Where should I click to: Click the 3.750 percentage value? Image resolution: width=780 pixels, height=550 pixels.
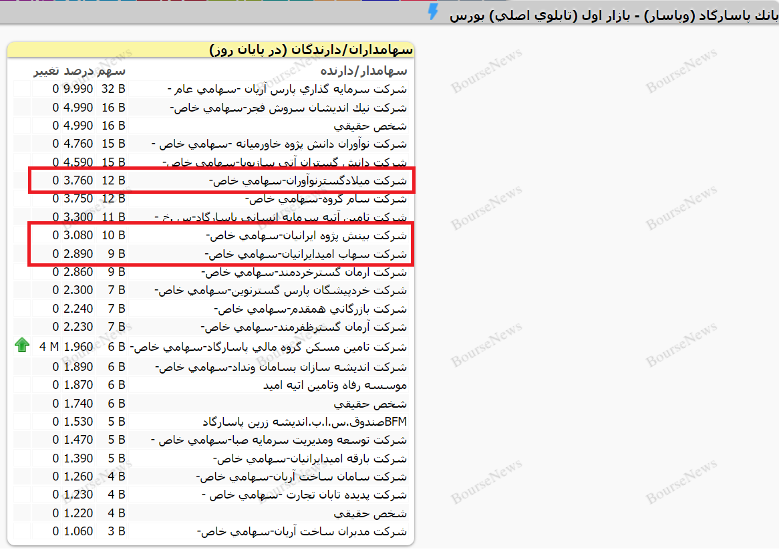click(78, 198)
